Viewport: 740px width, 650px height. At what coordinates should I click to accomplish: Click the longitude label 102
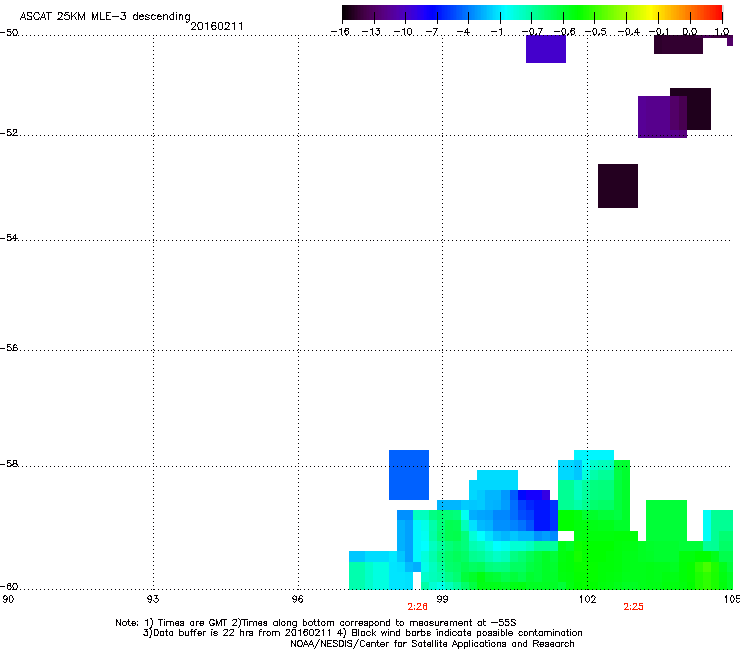click(x=587, y=599)
